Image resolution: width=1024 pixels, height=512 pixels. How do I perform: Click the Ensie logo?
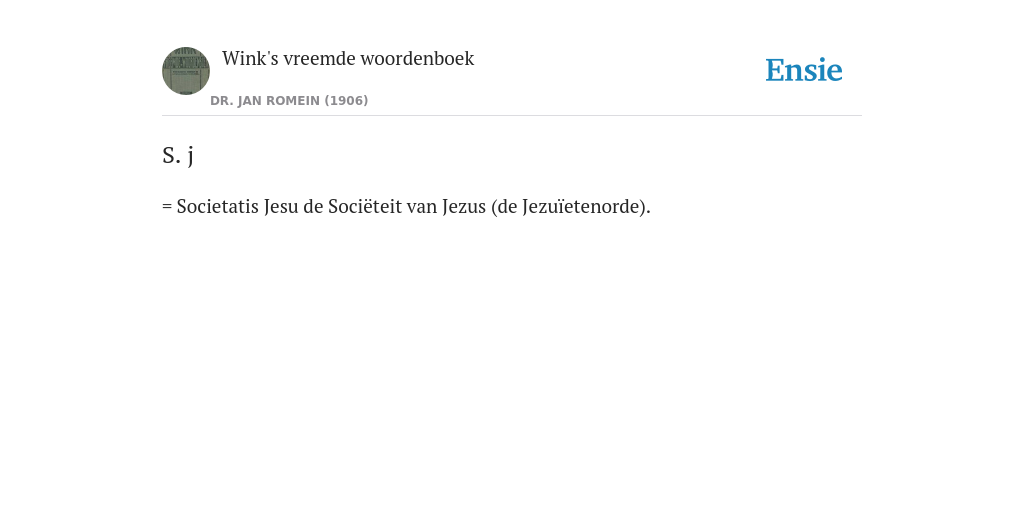coord(804,70)
